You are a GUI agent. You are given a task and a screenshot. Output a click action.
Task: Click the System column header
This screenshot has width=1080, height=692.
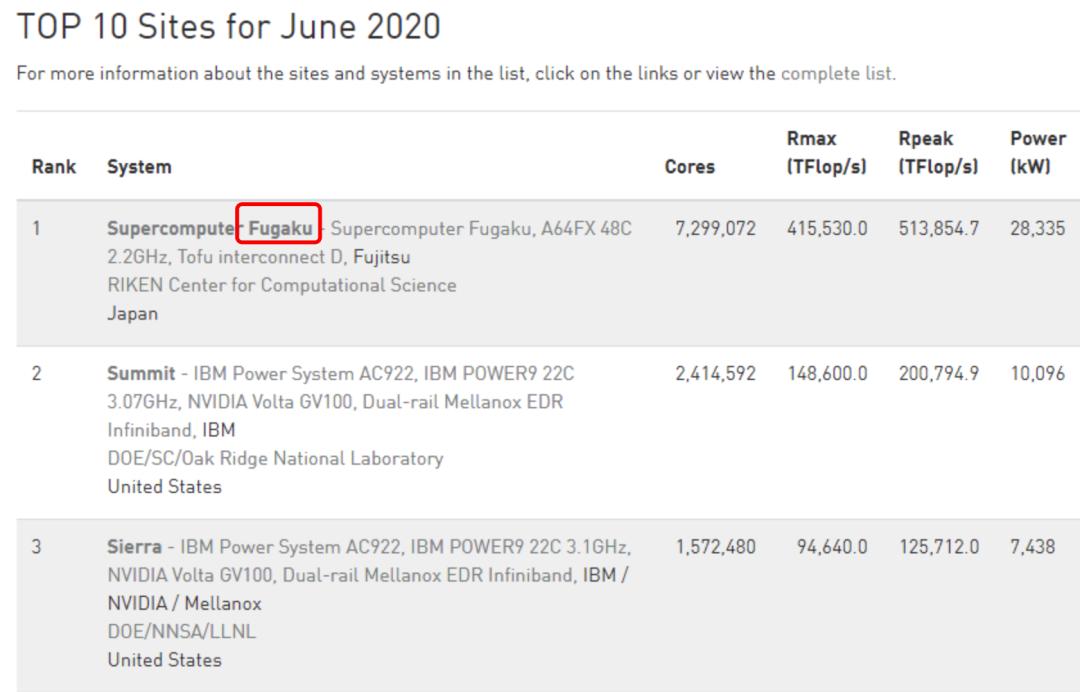coord(138,168)
